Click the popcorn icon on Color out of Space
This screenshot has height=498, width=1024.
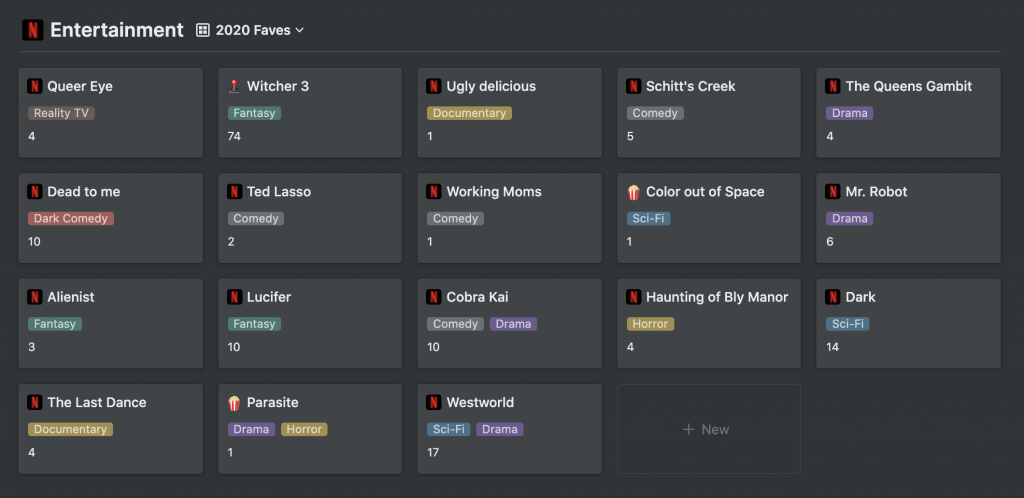[633, 192]
